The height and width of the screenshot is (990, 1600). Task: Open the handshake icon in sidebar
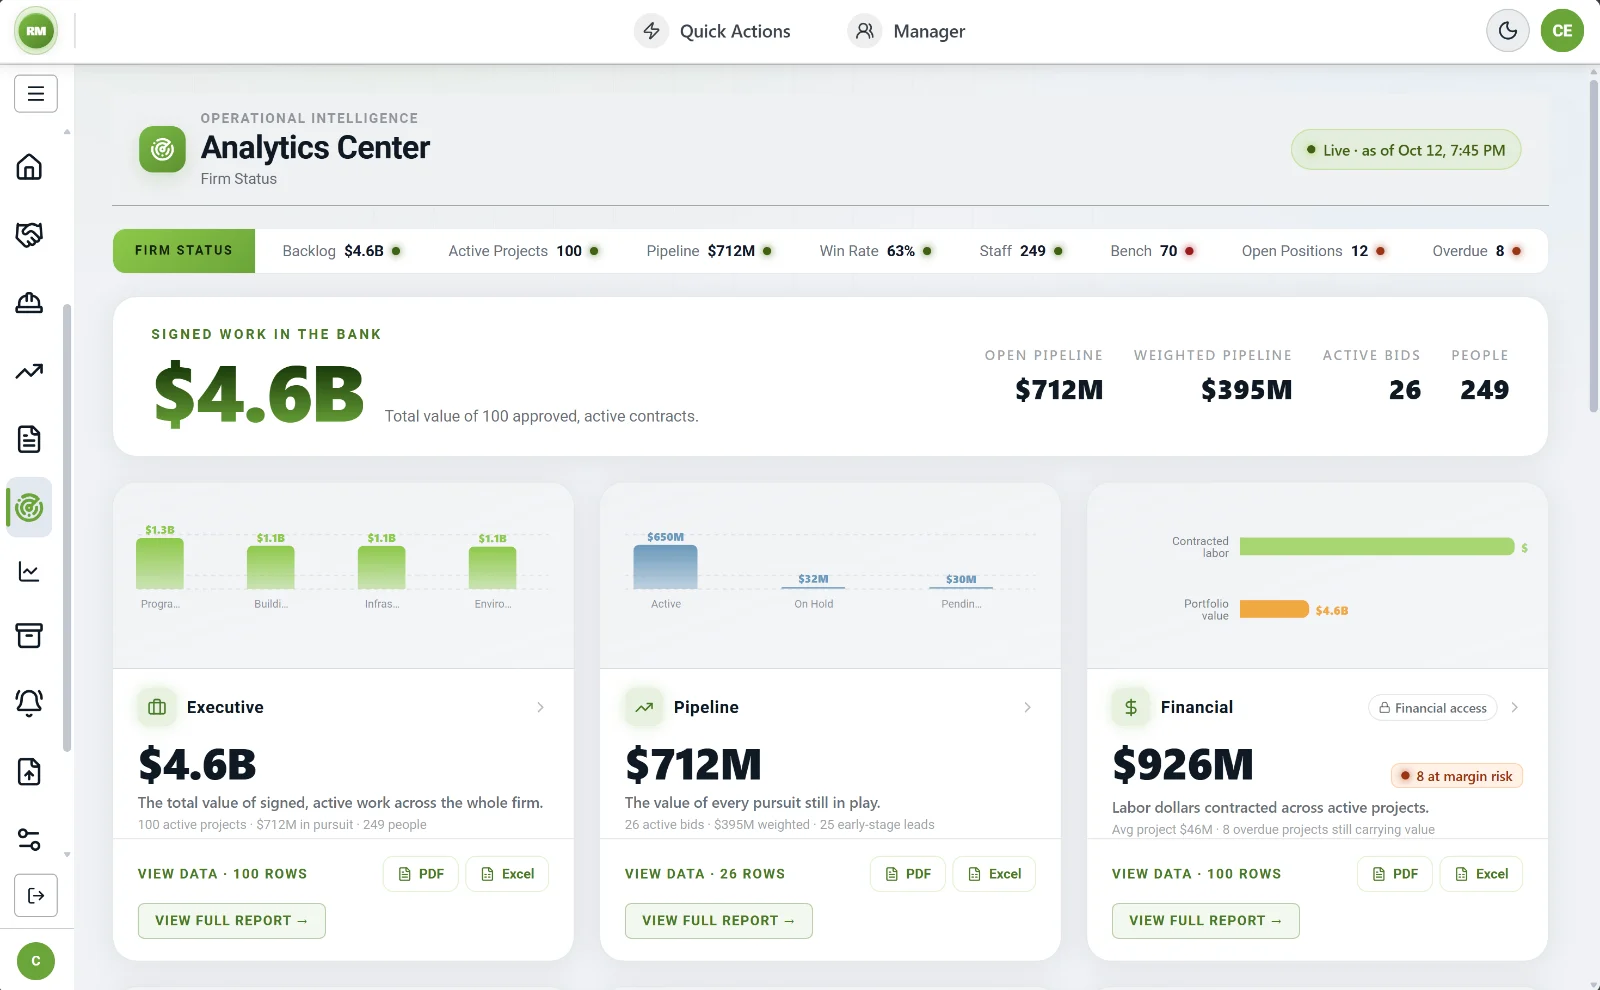[x=29, y=235]
